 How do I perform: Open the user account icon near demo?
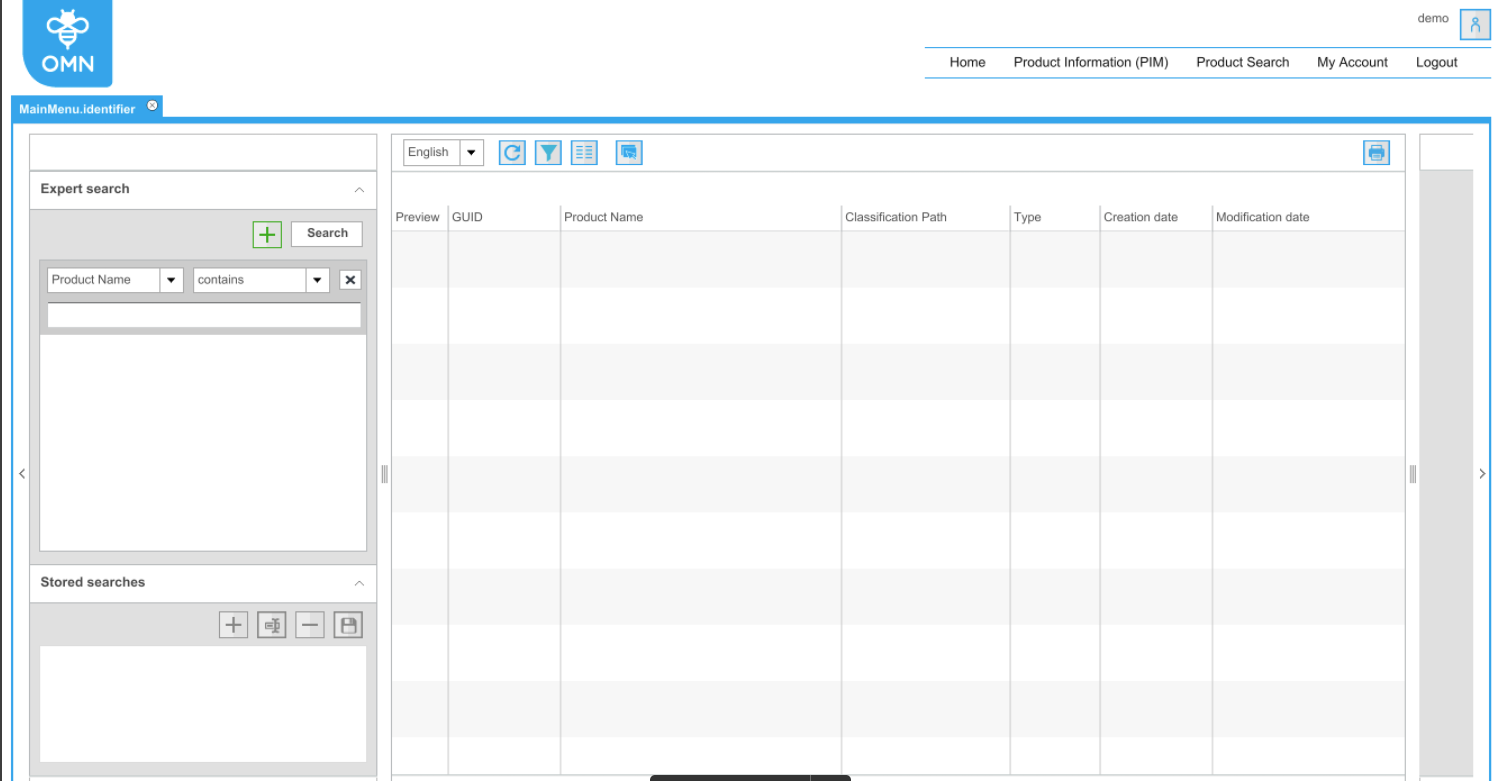[1475, 24]
